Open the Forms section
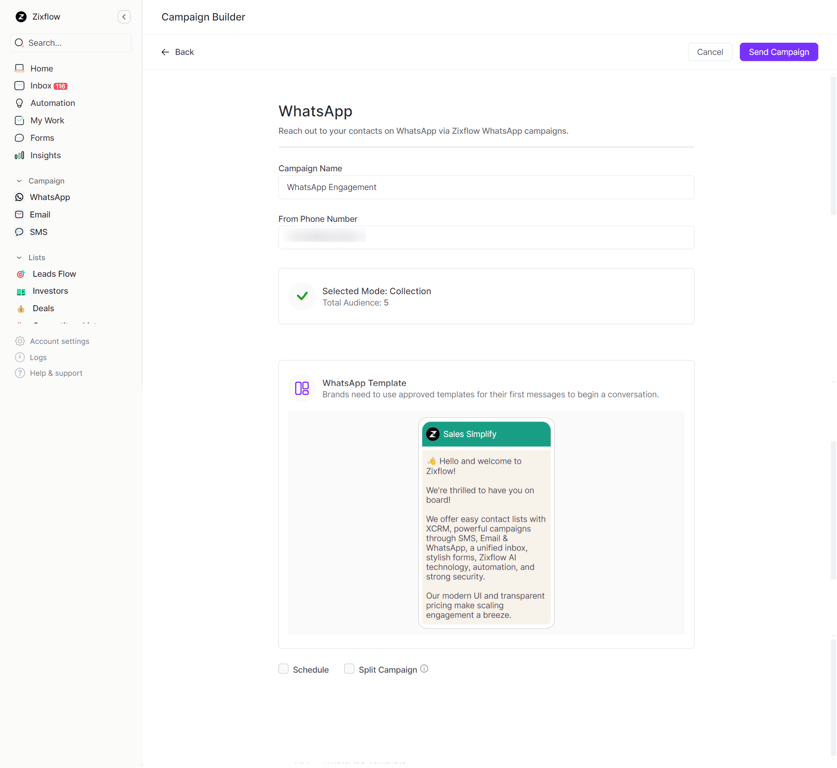 pyautogui.click(x=40, y=137)
